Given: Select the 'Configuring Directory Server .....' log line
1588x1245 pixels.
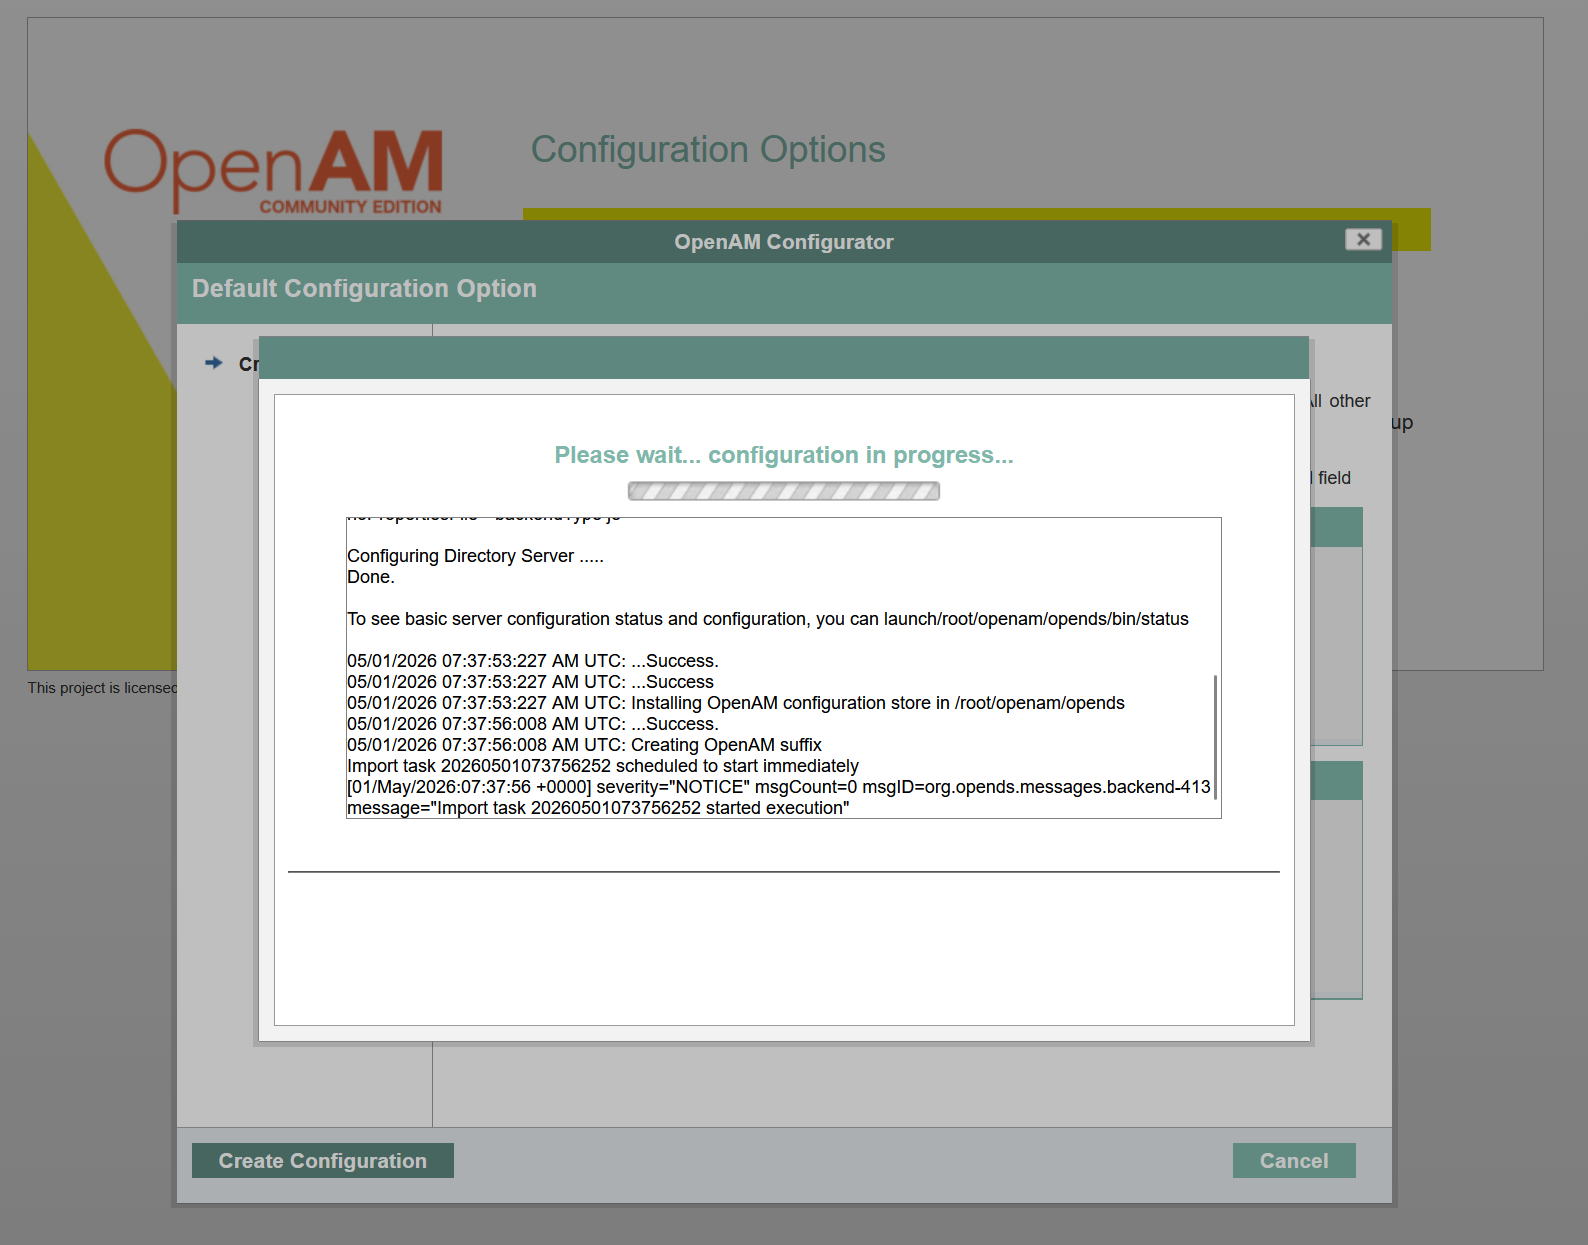Looking at the screenshot, I should pyautogui.click(x=475, y=556).
